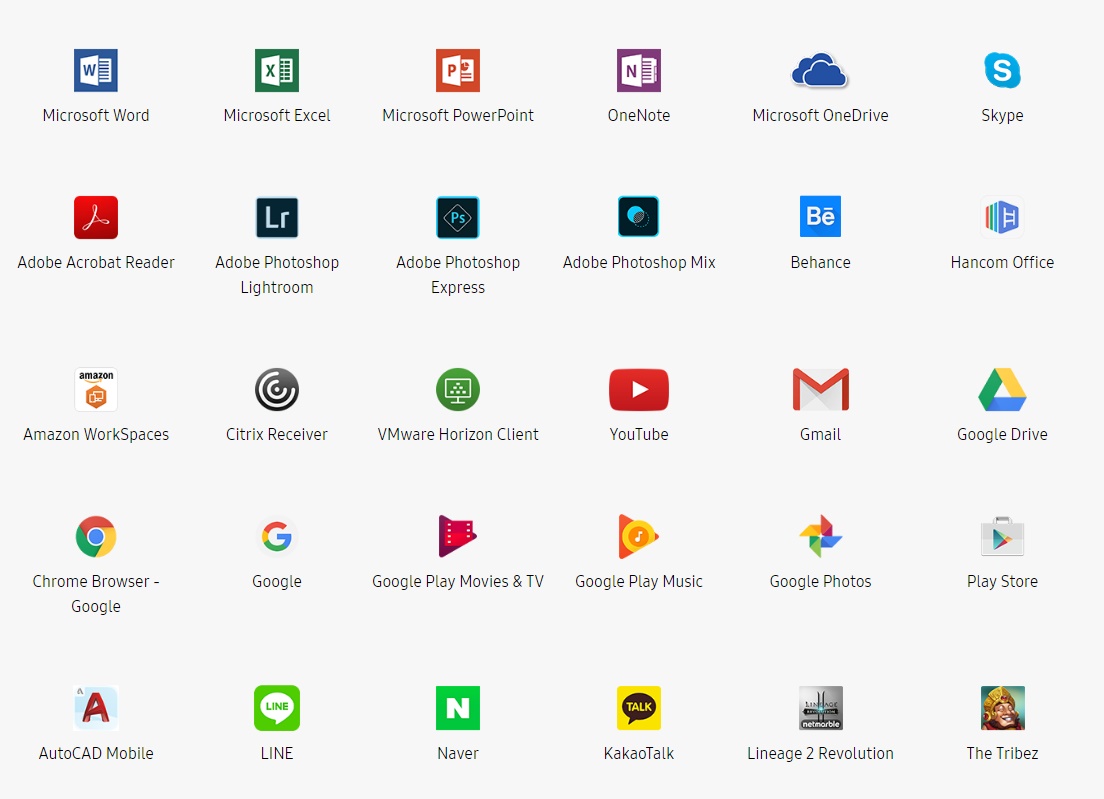The image size is (1104, 799).
Task: Select the Microsoft OneDrive cloud icon
Action: (x=820, y=70)
